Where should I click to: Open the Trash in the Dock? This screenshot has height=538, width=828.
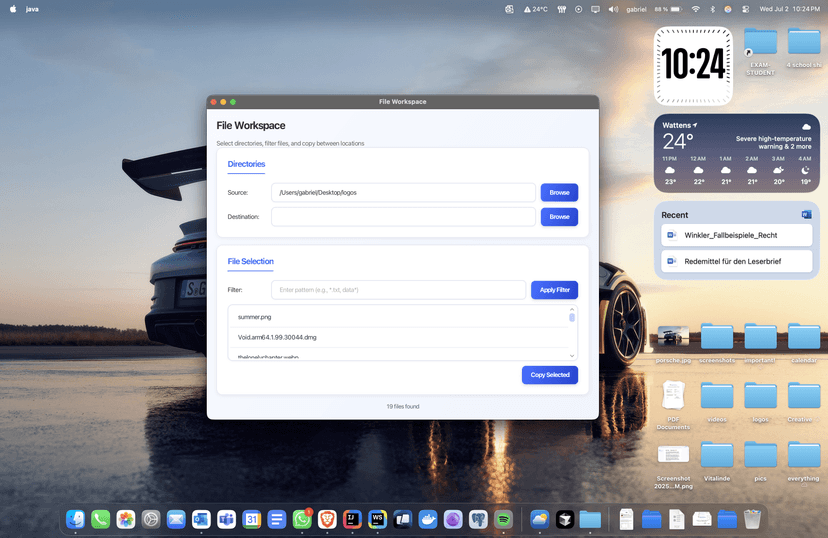coord(752,519)
